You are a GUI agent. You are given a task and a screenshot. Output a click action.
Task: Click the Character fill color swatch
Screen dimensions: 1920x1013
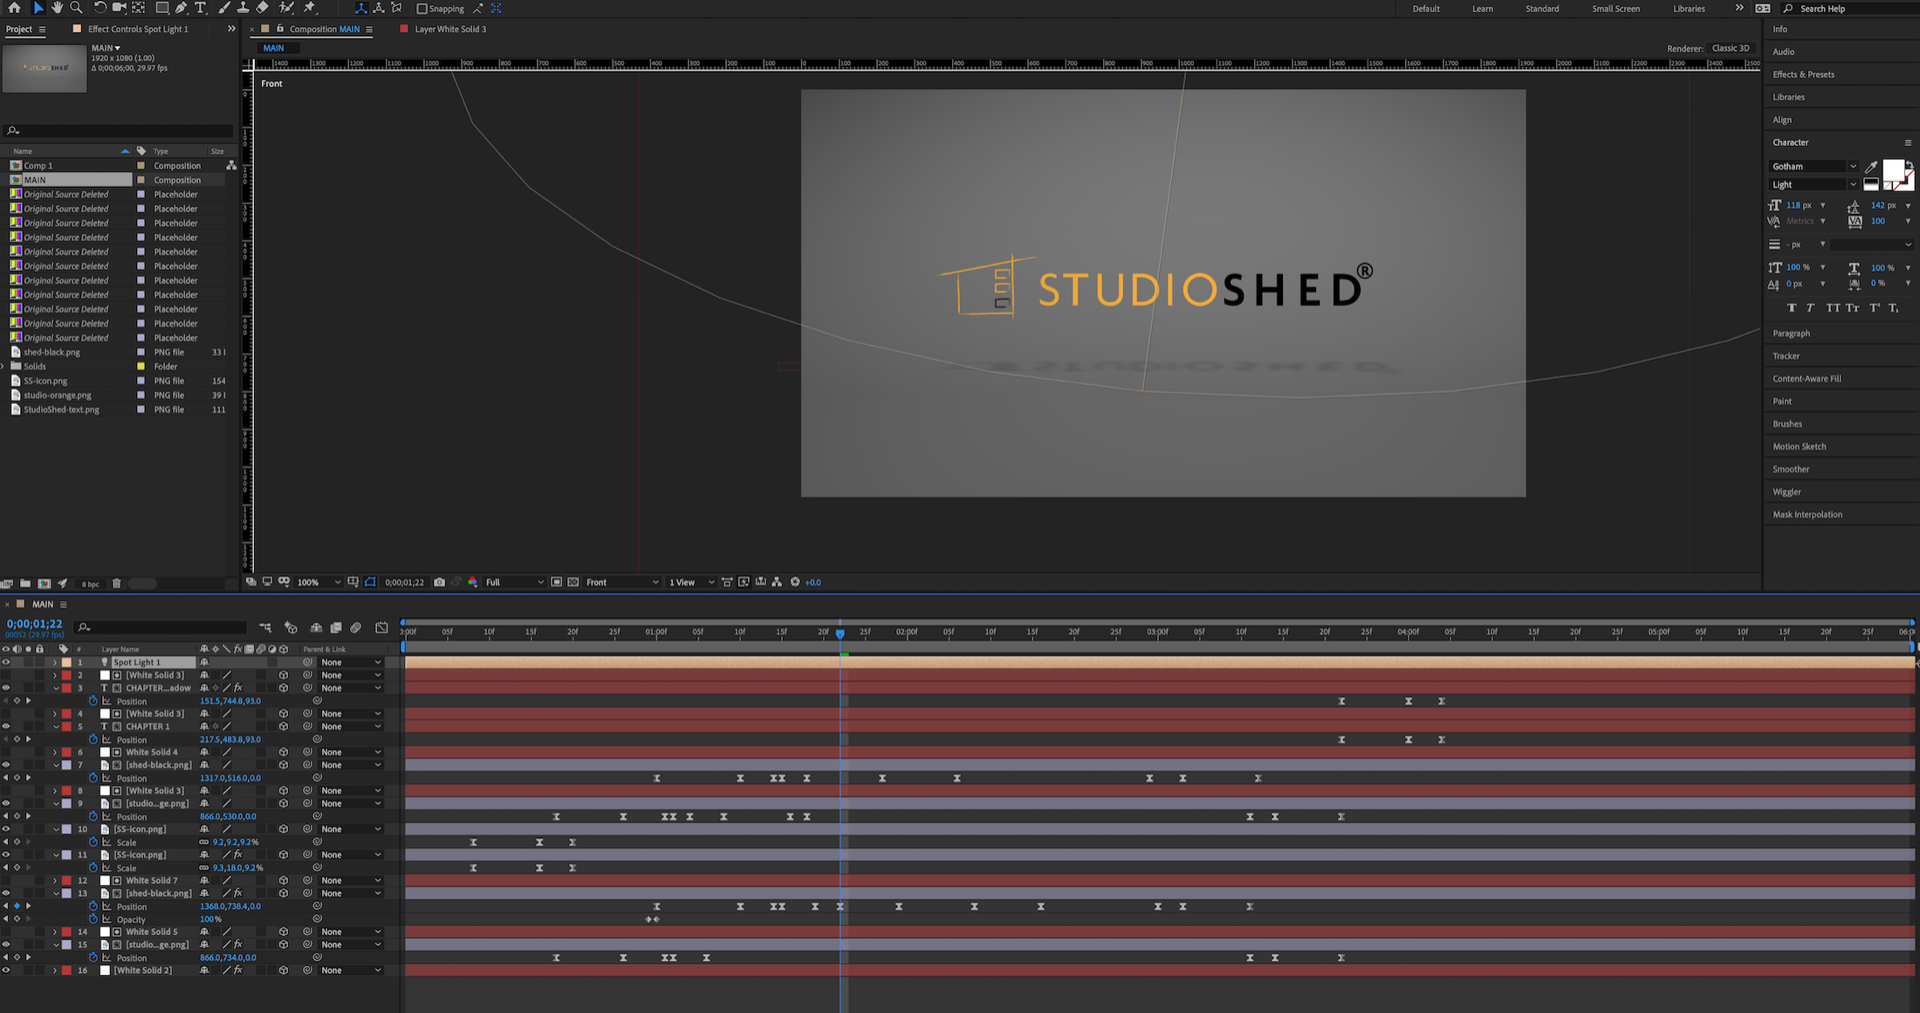tap(1893, 170)
